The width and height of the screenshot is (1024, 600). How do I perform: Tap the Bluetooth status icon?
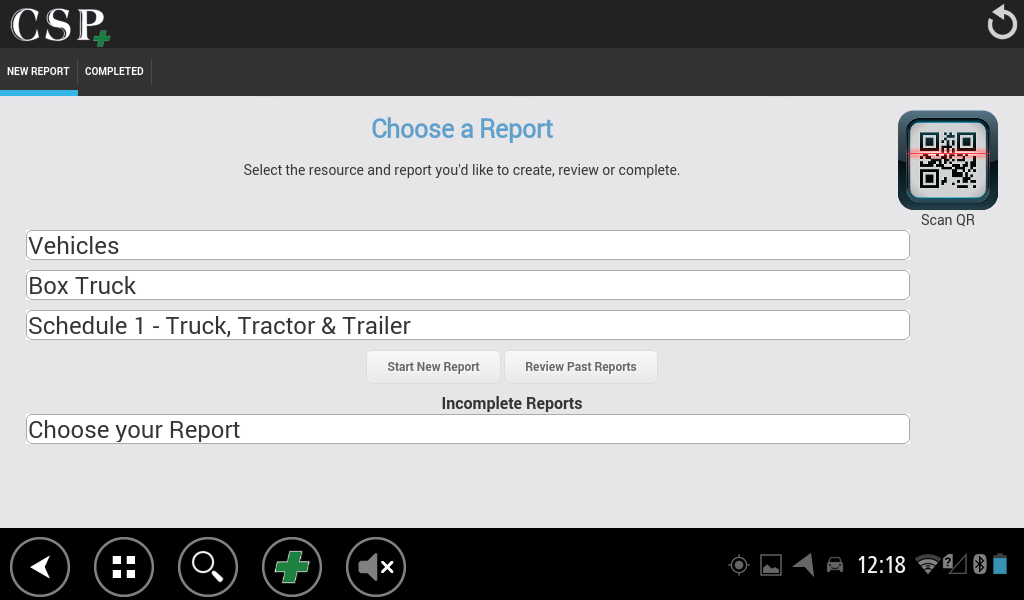tap(979, 564)
